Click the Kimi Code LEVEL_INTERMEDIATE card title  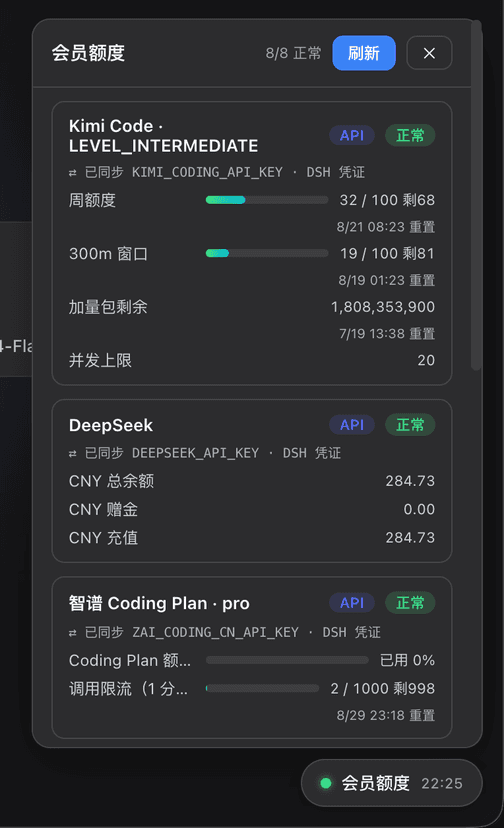163,136
